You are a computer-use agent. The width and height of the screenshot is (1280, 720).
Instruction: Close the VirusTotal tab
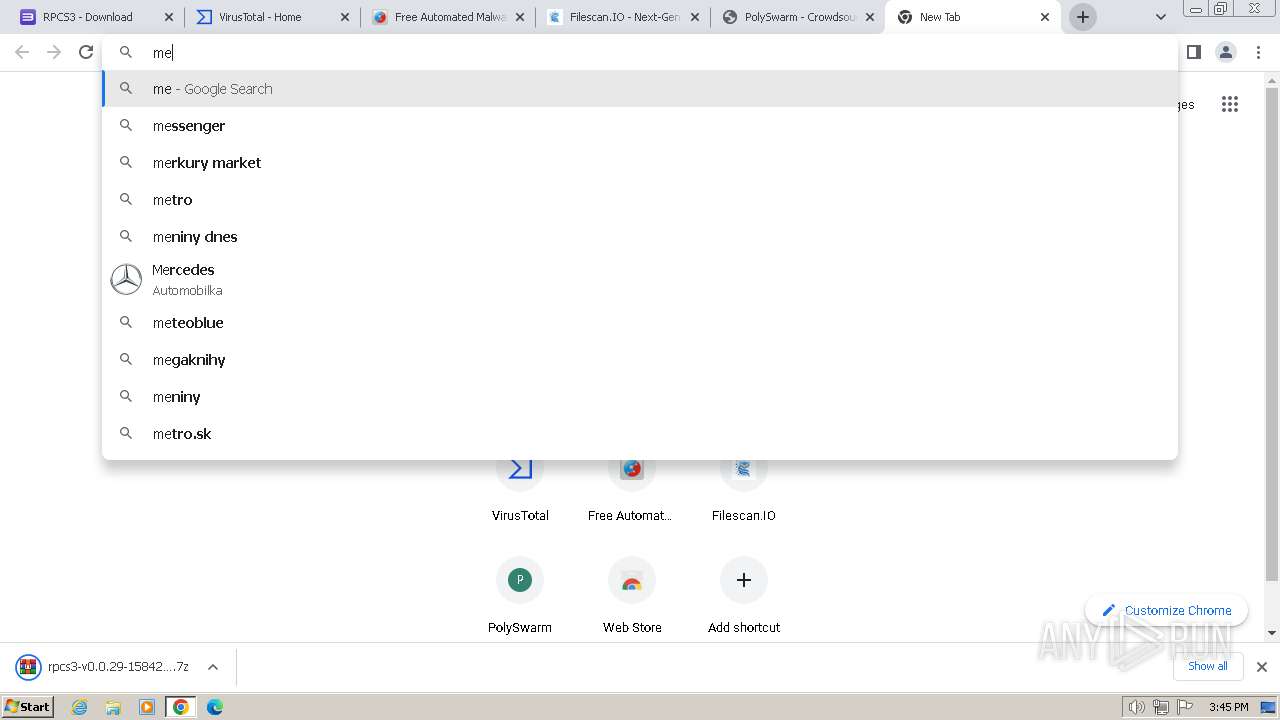click(345, 17)
